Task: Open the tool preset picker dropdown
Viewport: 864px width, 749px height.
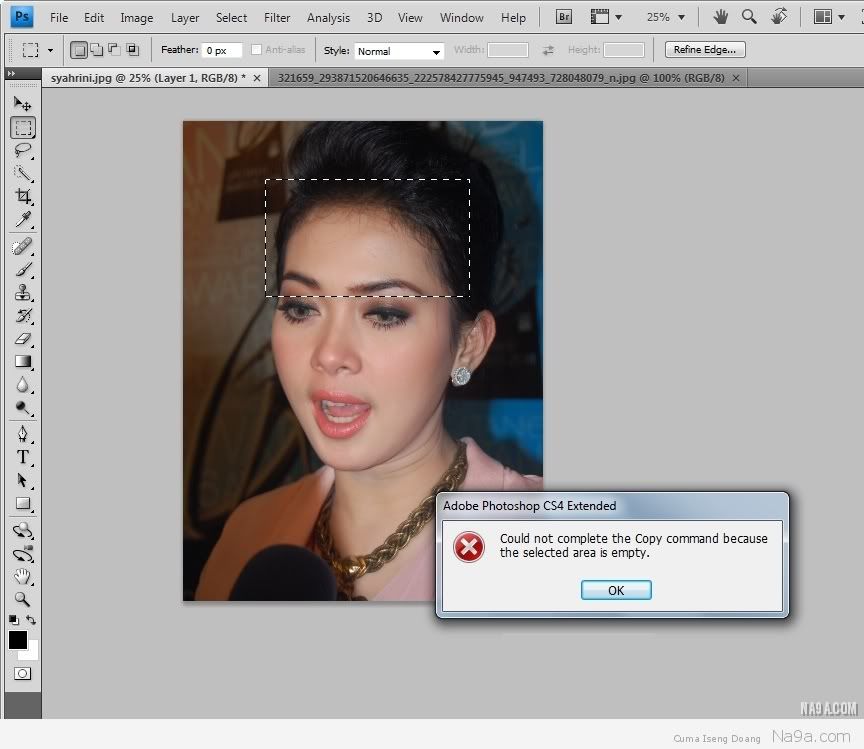Action: [x=37, y=50]
